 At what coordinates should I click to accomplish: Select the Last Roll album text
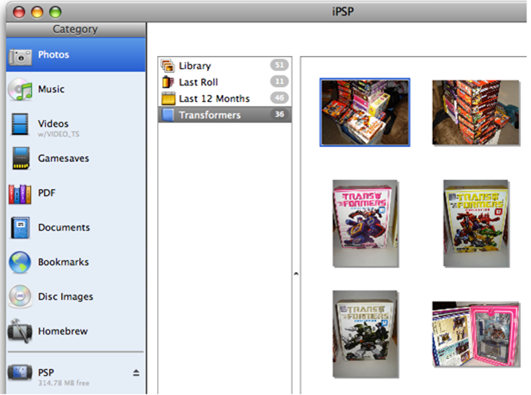(198, 82)
